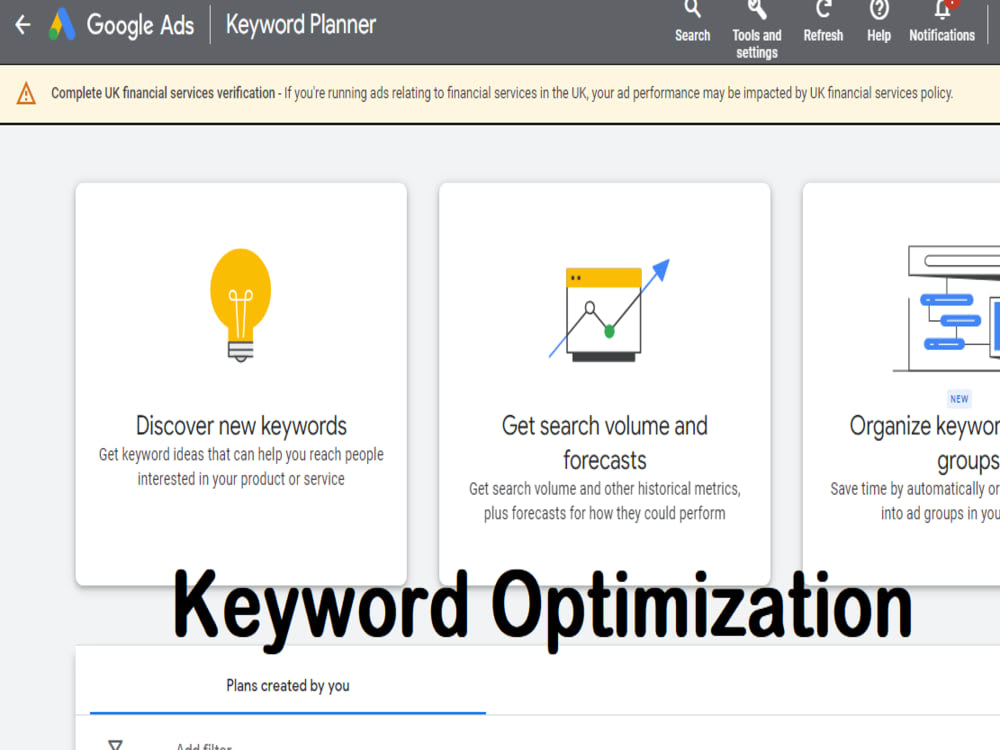The image size is (1000, 750).
Task: Click the yellow lightbulb illustration
Action: pos(240,305)
